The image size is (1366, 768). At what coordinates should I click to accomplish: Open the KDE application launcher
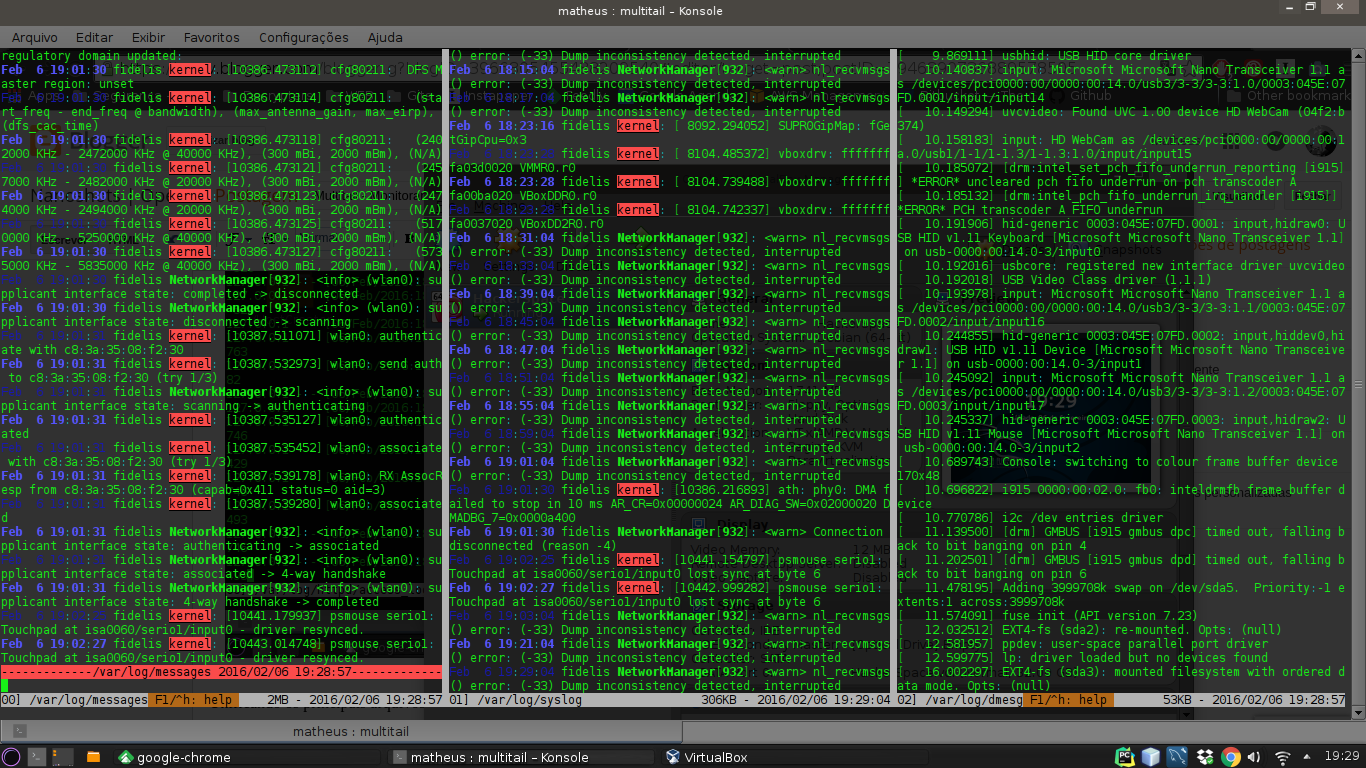[11, 757]
